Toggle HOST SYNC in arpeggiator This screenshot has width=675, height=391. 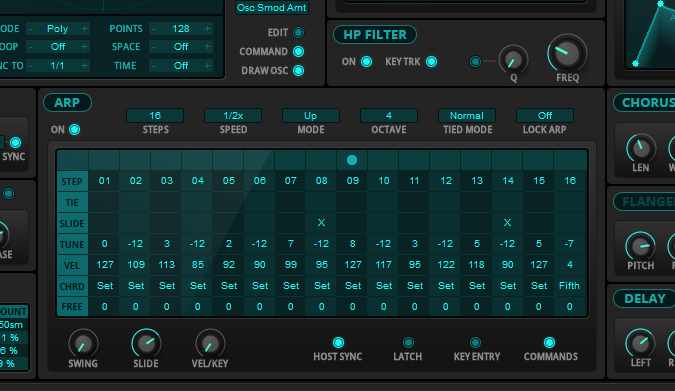338,342
